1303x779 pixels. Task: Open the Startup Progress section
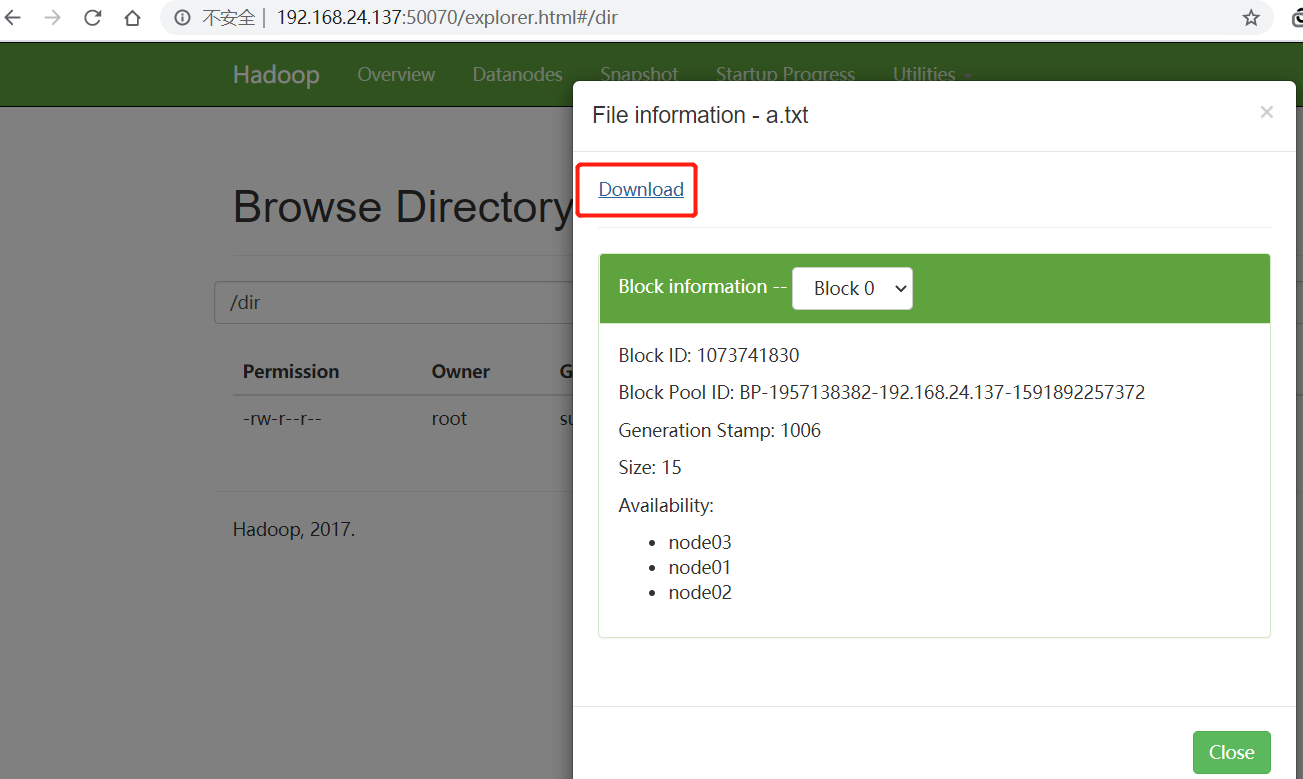click(x=785, y=74)
